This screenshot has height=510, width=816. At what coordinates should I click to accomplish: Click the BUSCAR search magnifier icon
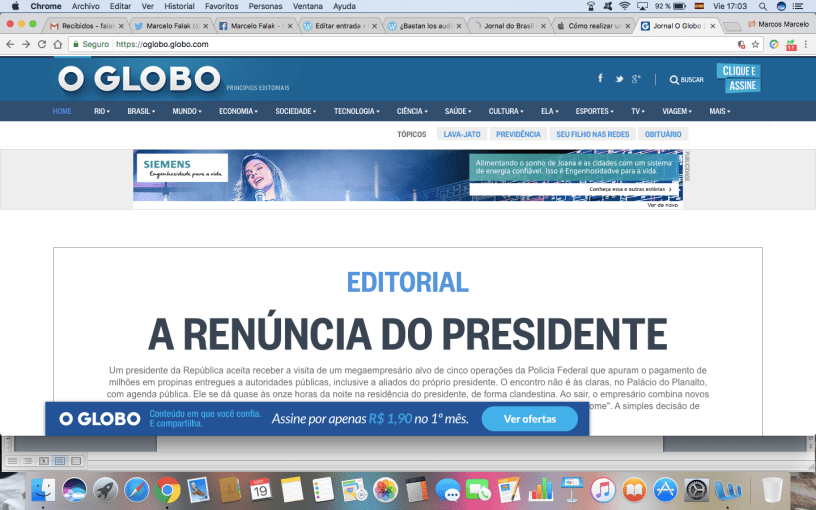[674, 80]
